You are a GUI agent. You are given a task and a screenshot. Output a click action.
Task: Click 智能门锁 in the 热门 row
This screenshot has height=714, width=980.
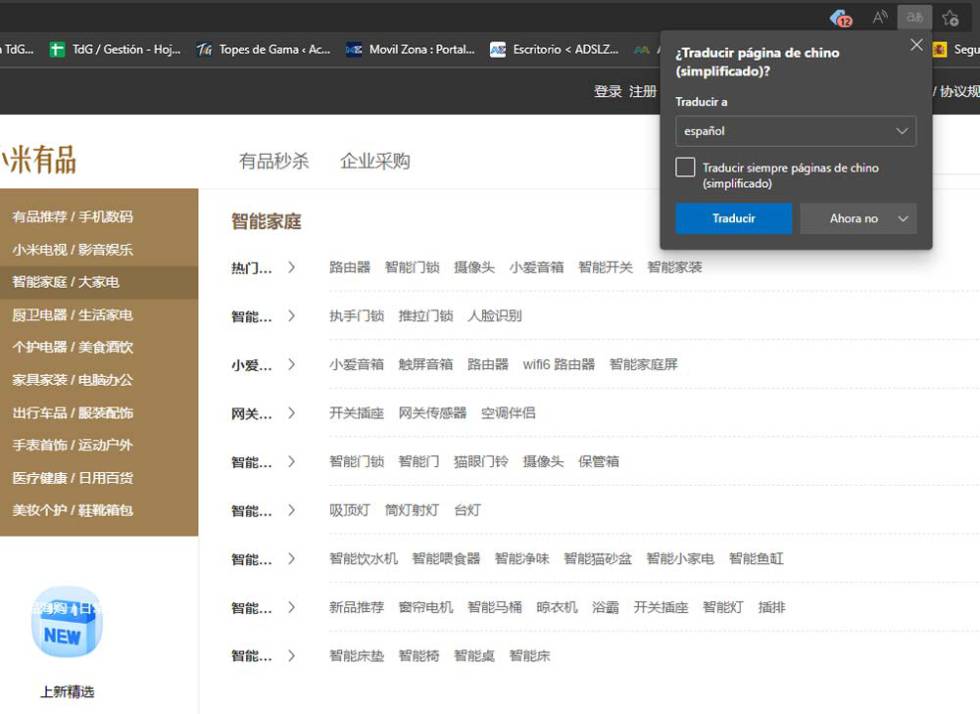coord(412,268)
